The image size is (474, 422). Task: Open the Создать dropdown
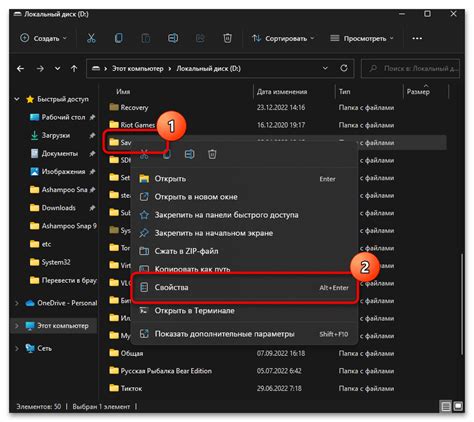point(44,38)
